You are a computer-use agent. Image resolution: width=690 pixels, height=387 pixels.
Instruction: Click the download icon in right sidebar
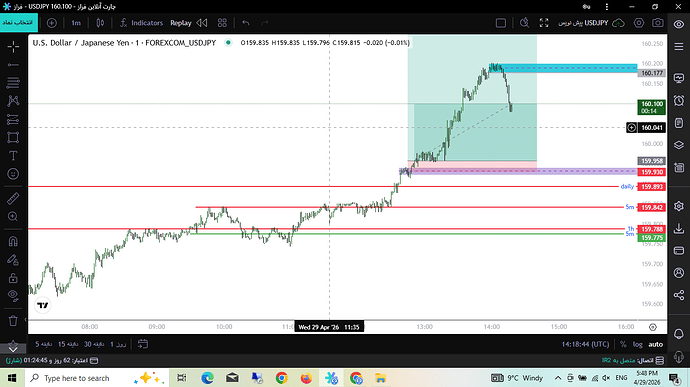[679, 229]
